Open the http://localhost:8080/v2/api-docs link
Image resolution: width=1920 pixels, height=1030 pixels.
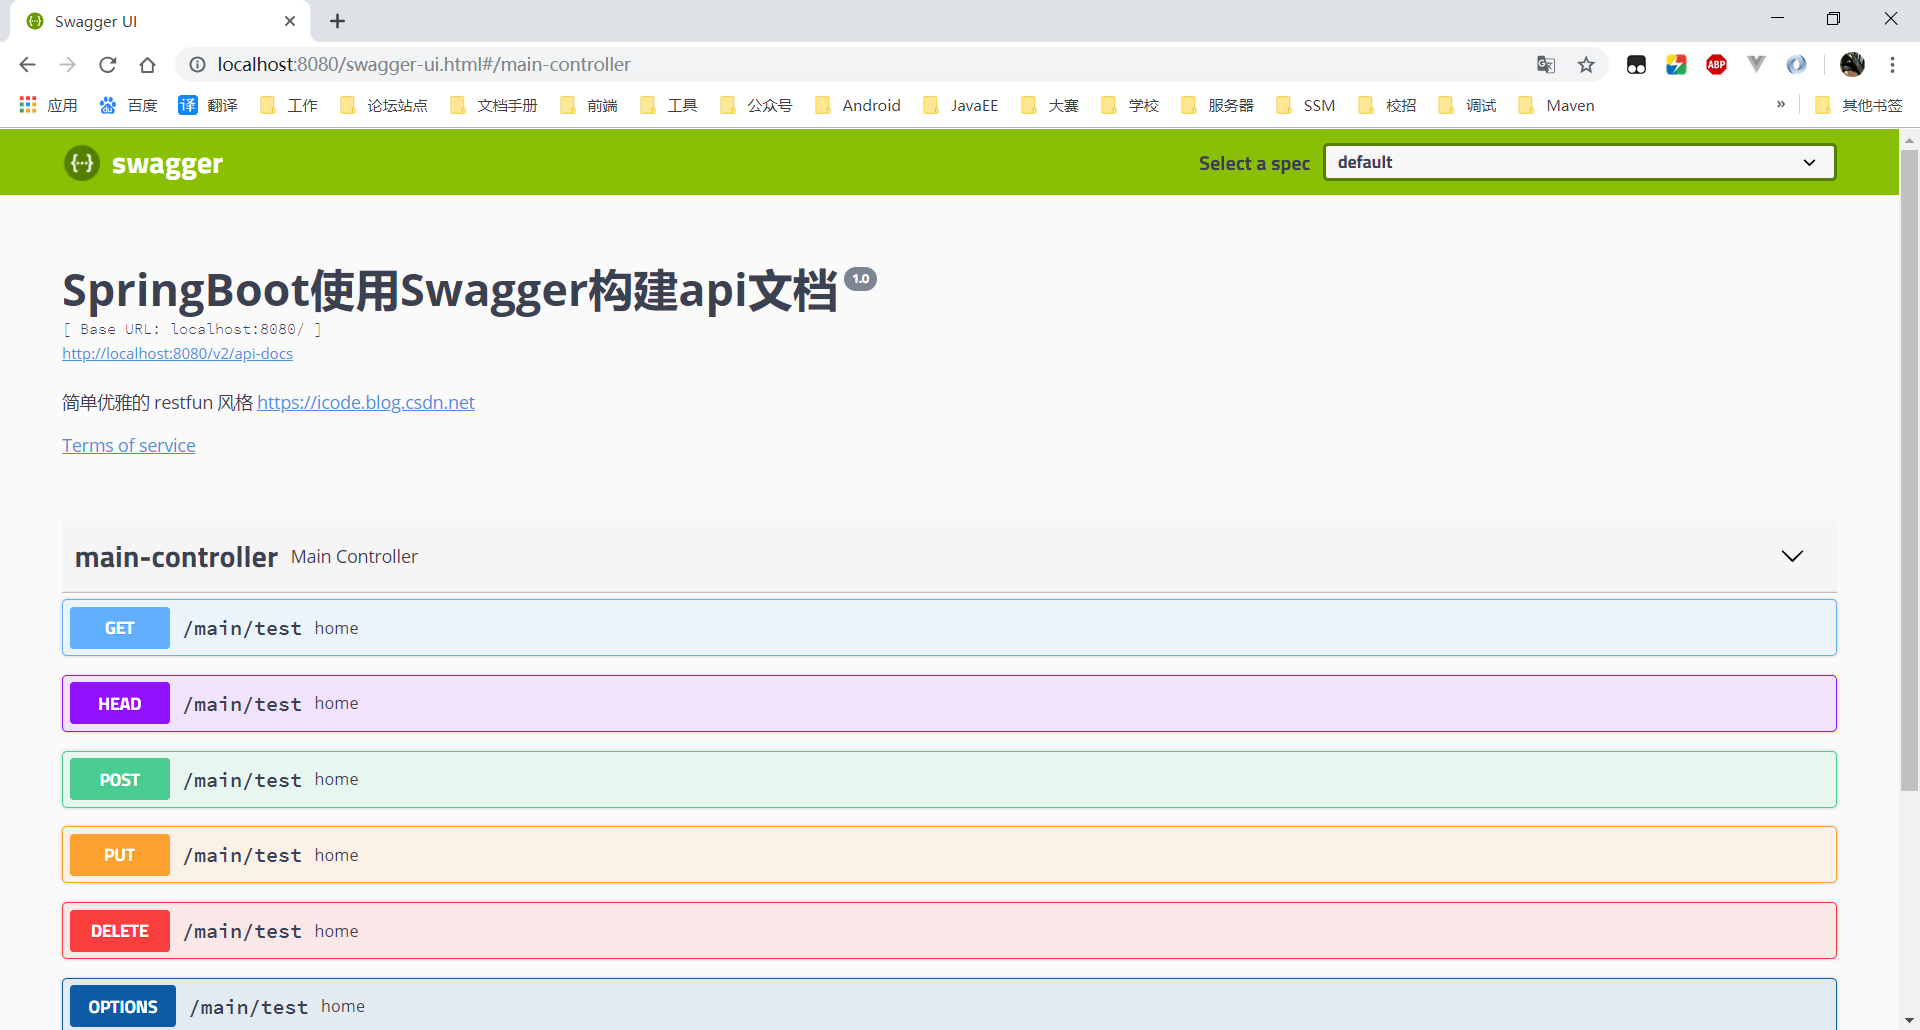[177, 354]
